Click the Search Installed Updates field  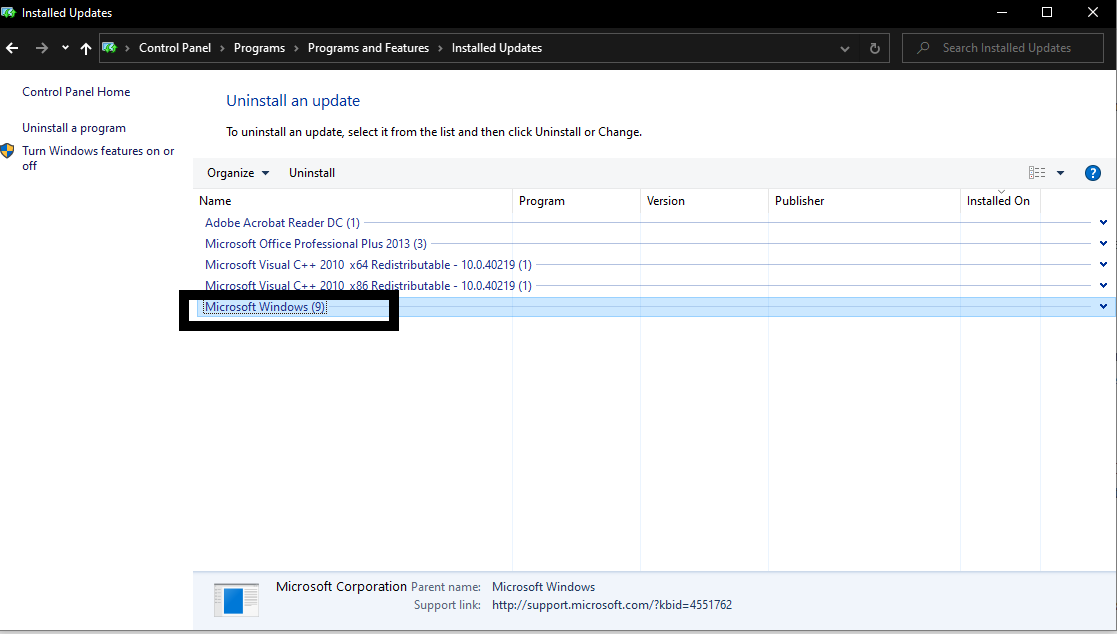pos(1002,48)
